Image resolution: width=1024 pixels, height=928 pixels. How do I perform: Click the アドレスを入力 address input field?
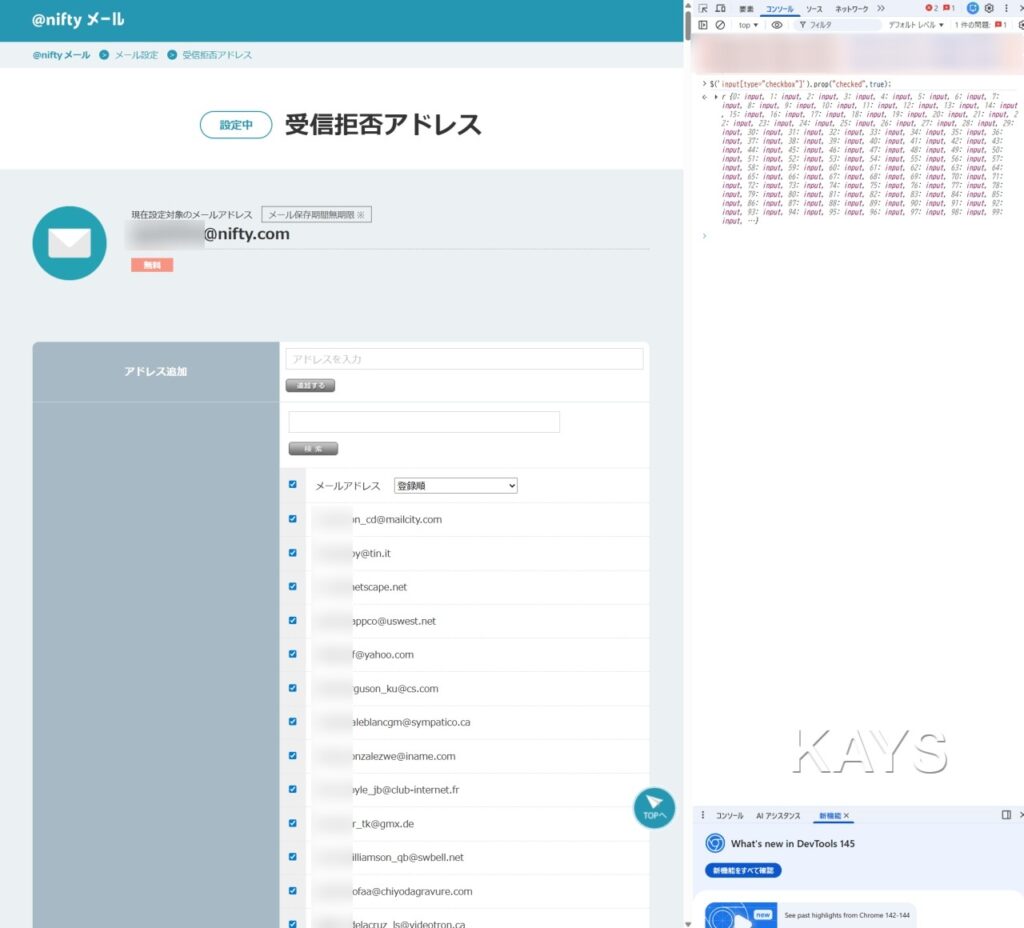[464, 359]
